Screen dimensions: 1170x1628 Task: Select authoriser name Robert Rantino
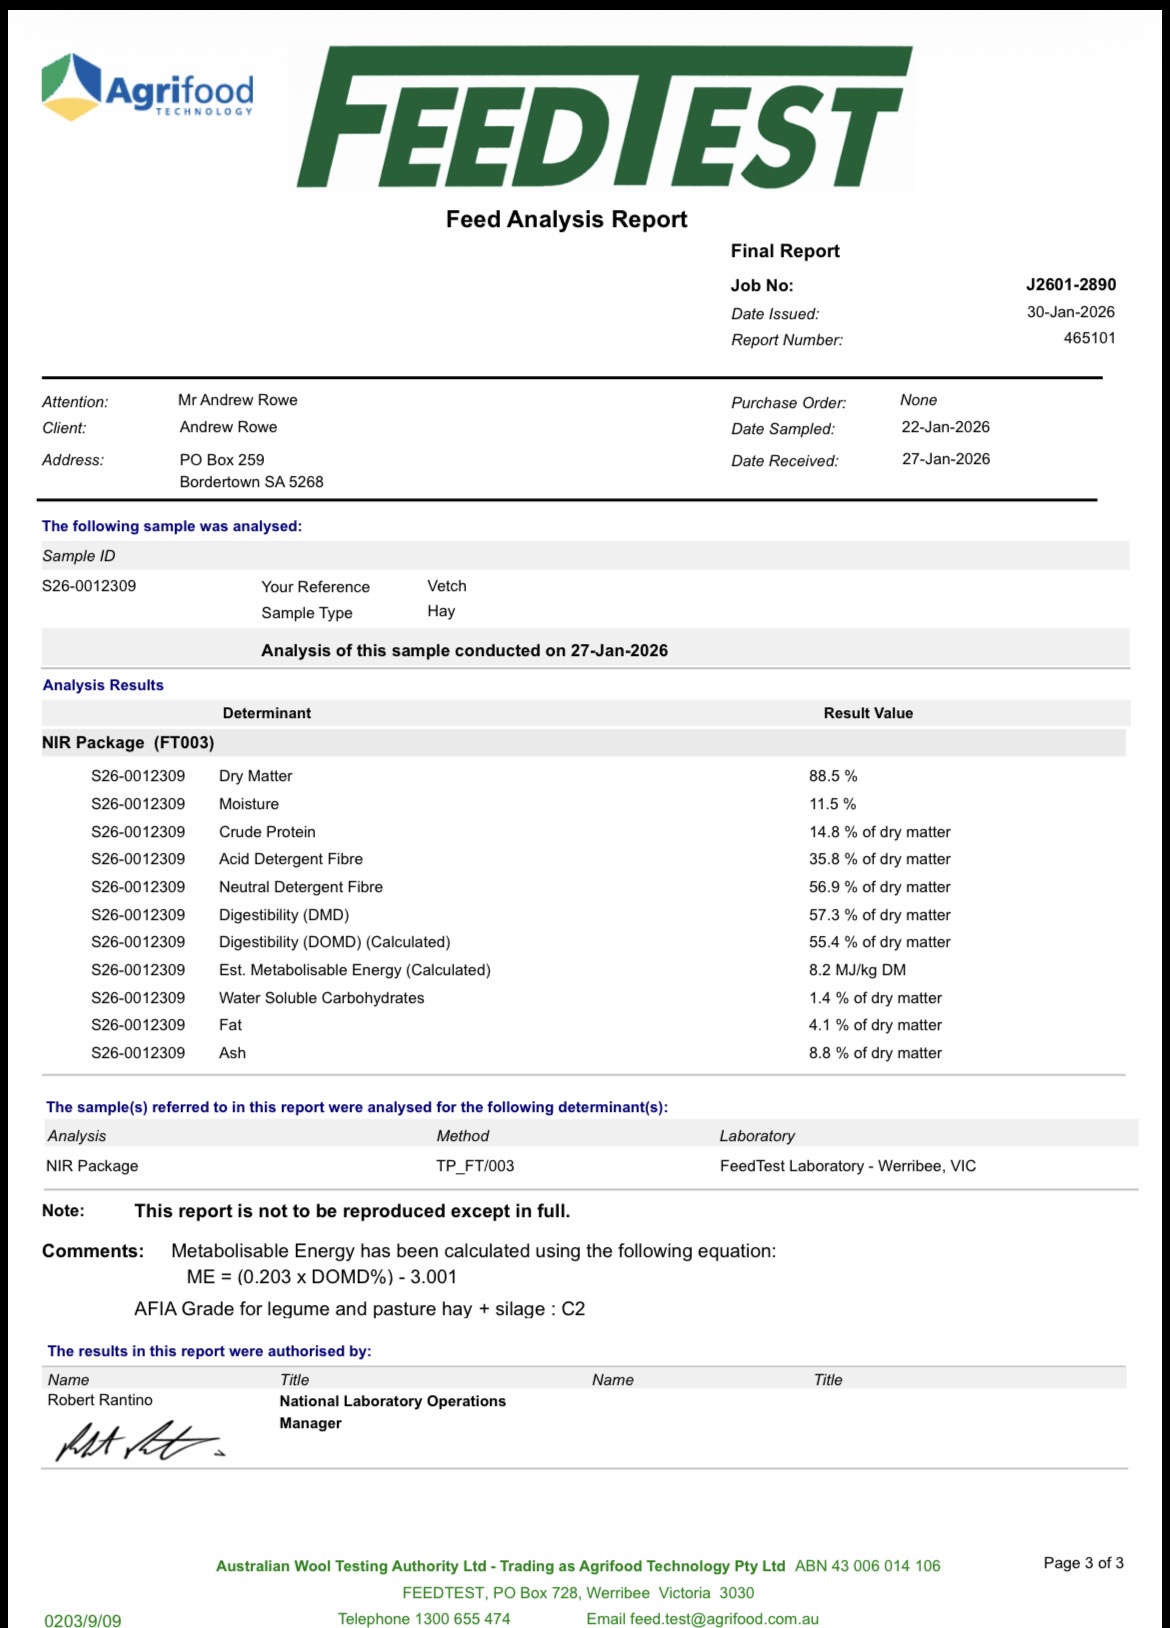100,1400
